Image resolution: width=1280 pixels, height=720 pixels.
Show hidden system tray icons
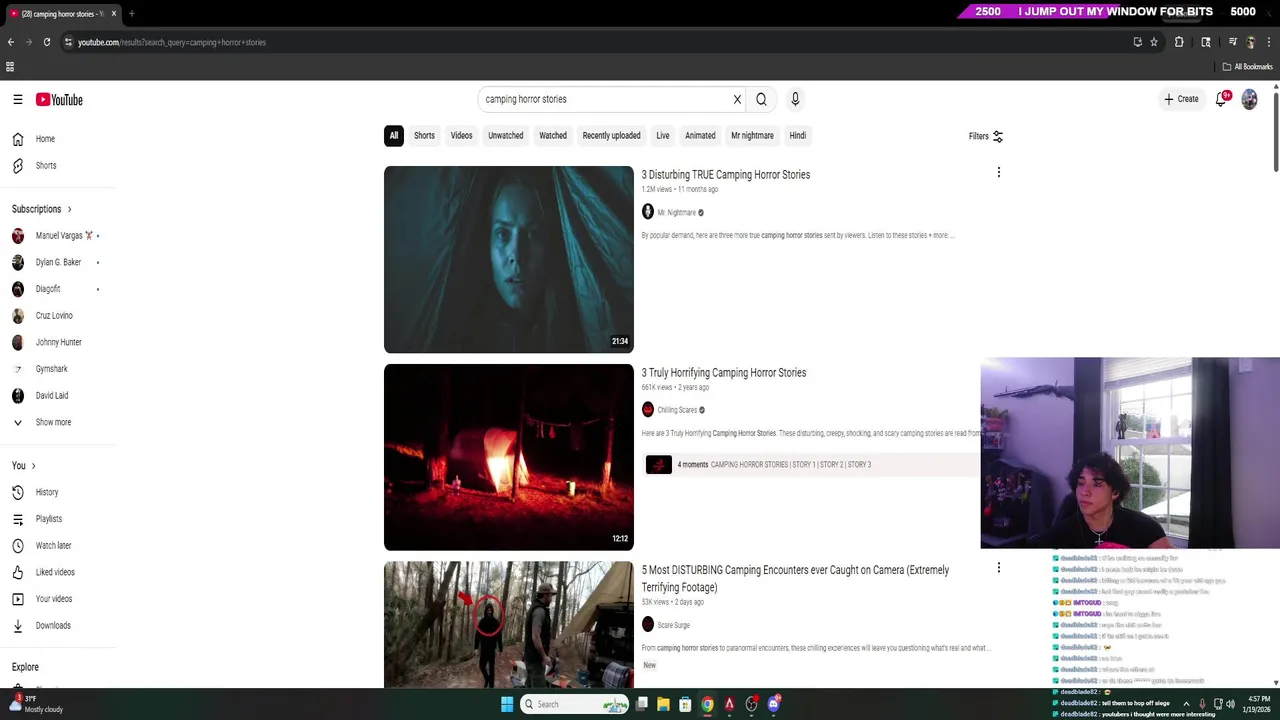(x=1186, y=704)
